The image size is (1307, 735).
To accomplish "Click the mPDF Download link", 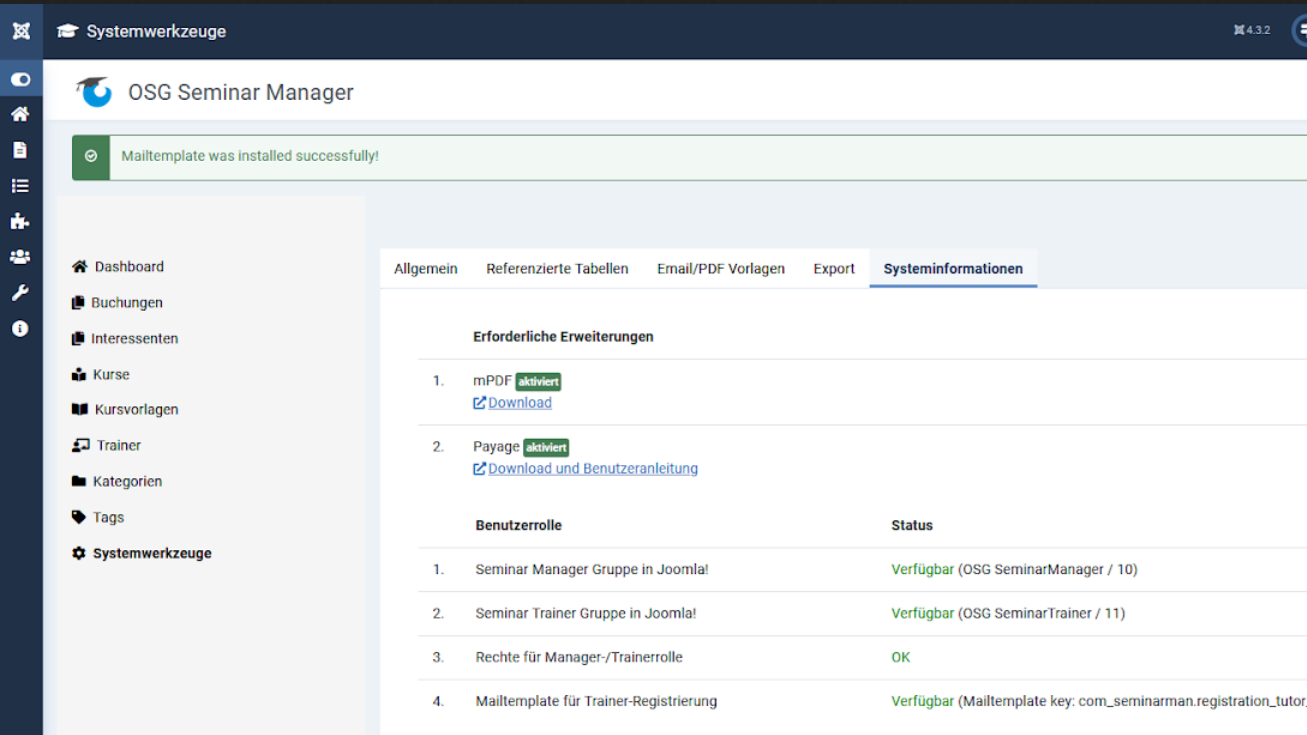I will (519, 403).
